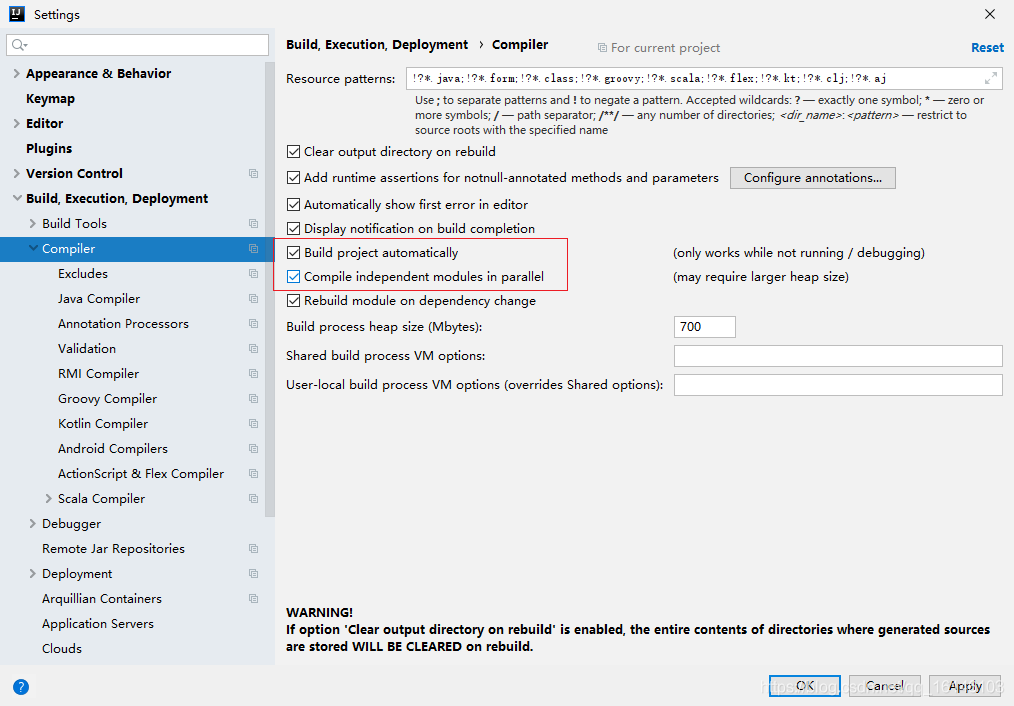Toggle Automatically show first error in editor
This screenshot has height=706, width=1014.
(x=294, y=205)
